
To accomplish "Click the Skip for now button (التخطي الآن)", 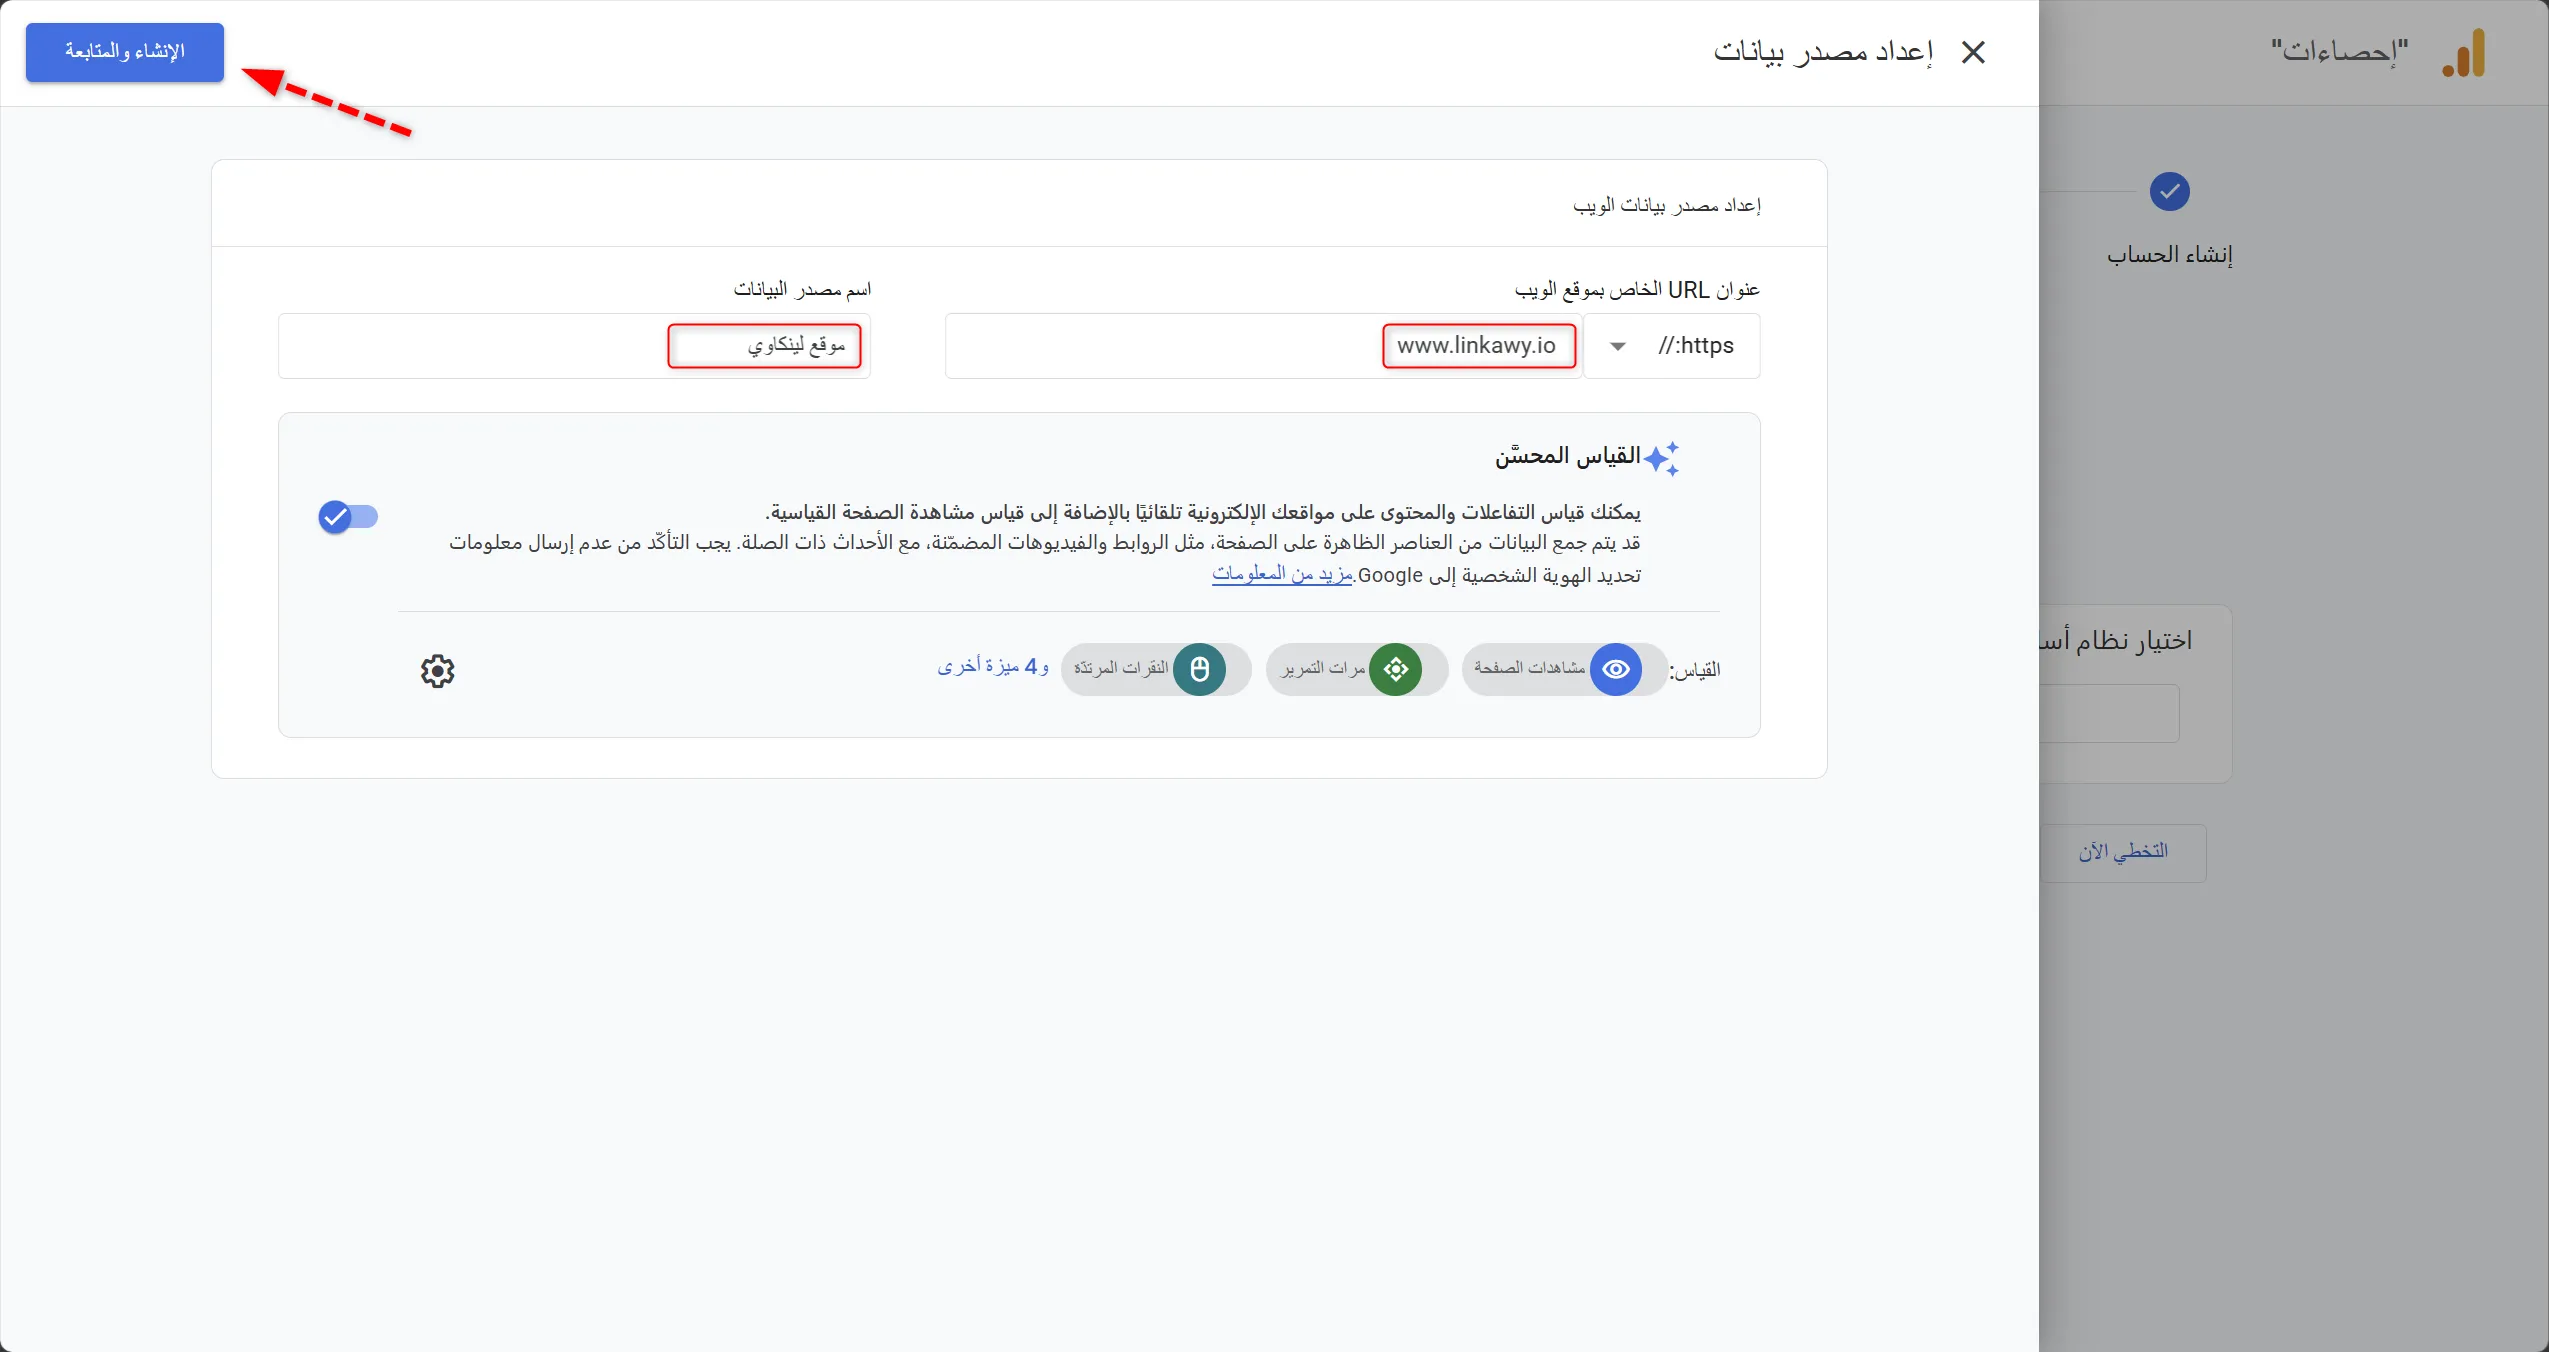I will point(2123,852).
